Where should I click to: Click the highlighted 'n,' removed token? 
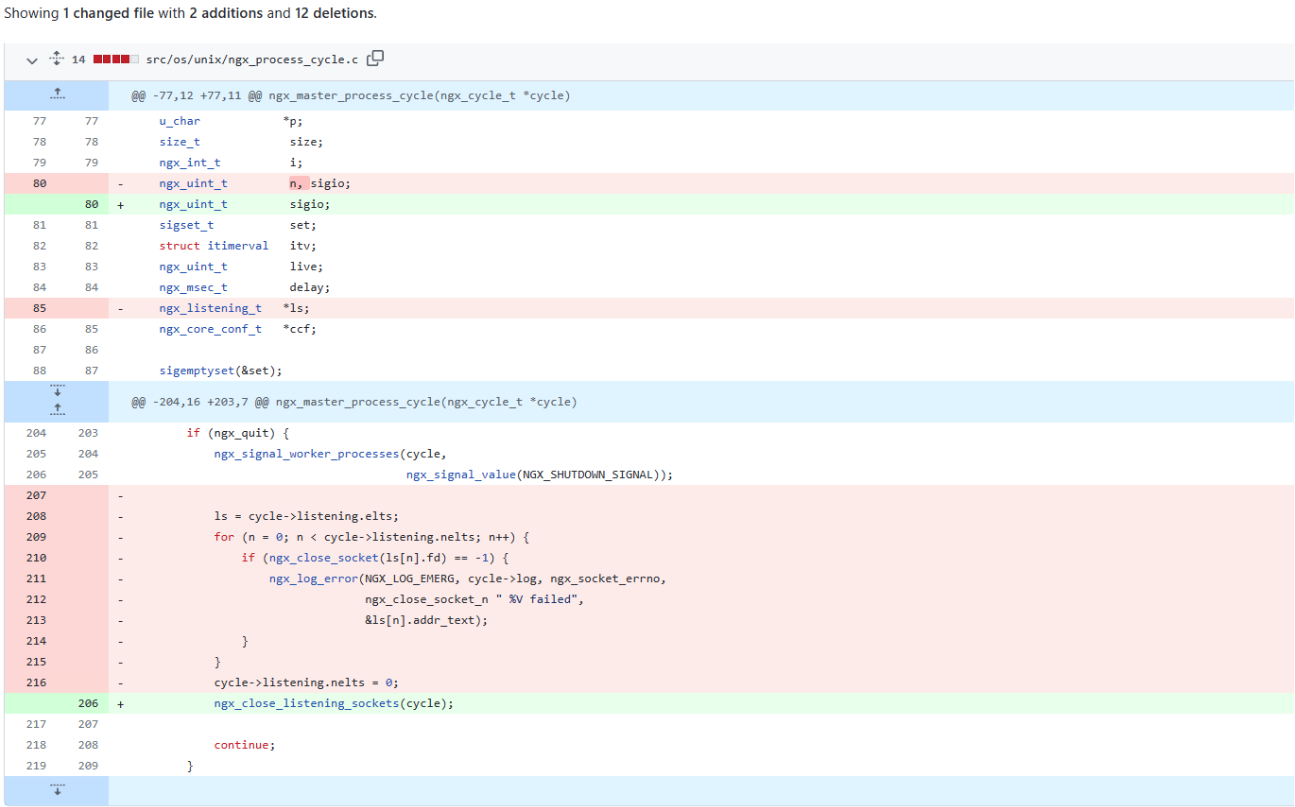click(298, 183)
